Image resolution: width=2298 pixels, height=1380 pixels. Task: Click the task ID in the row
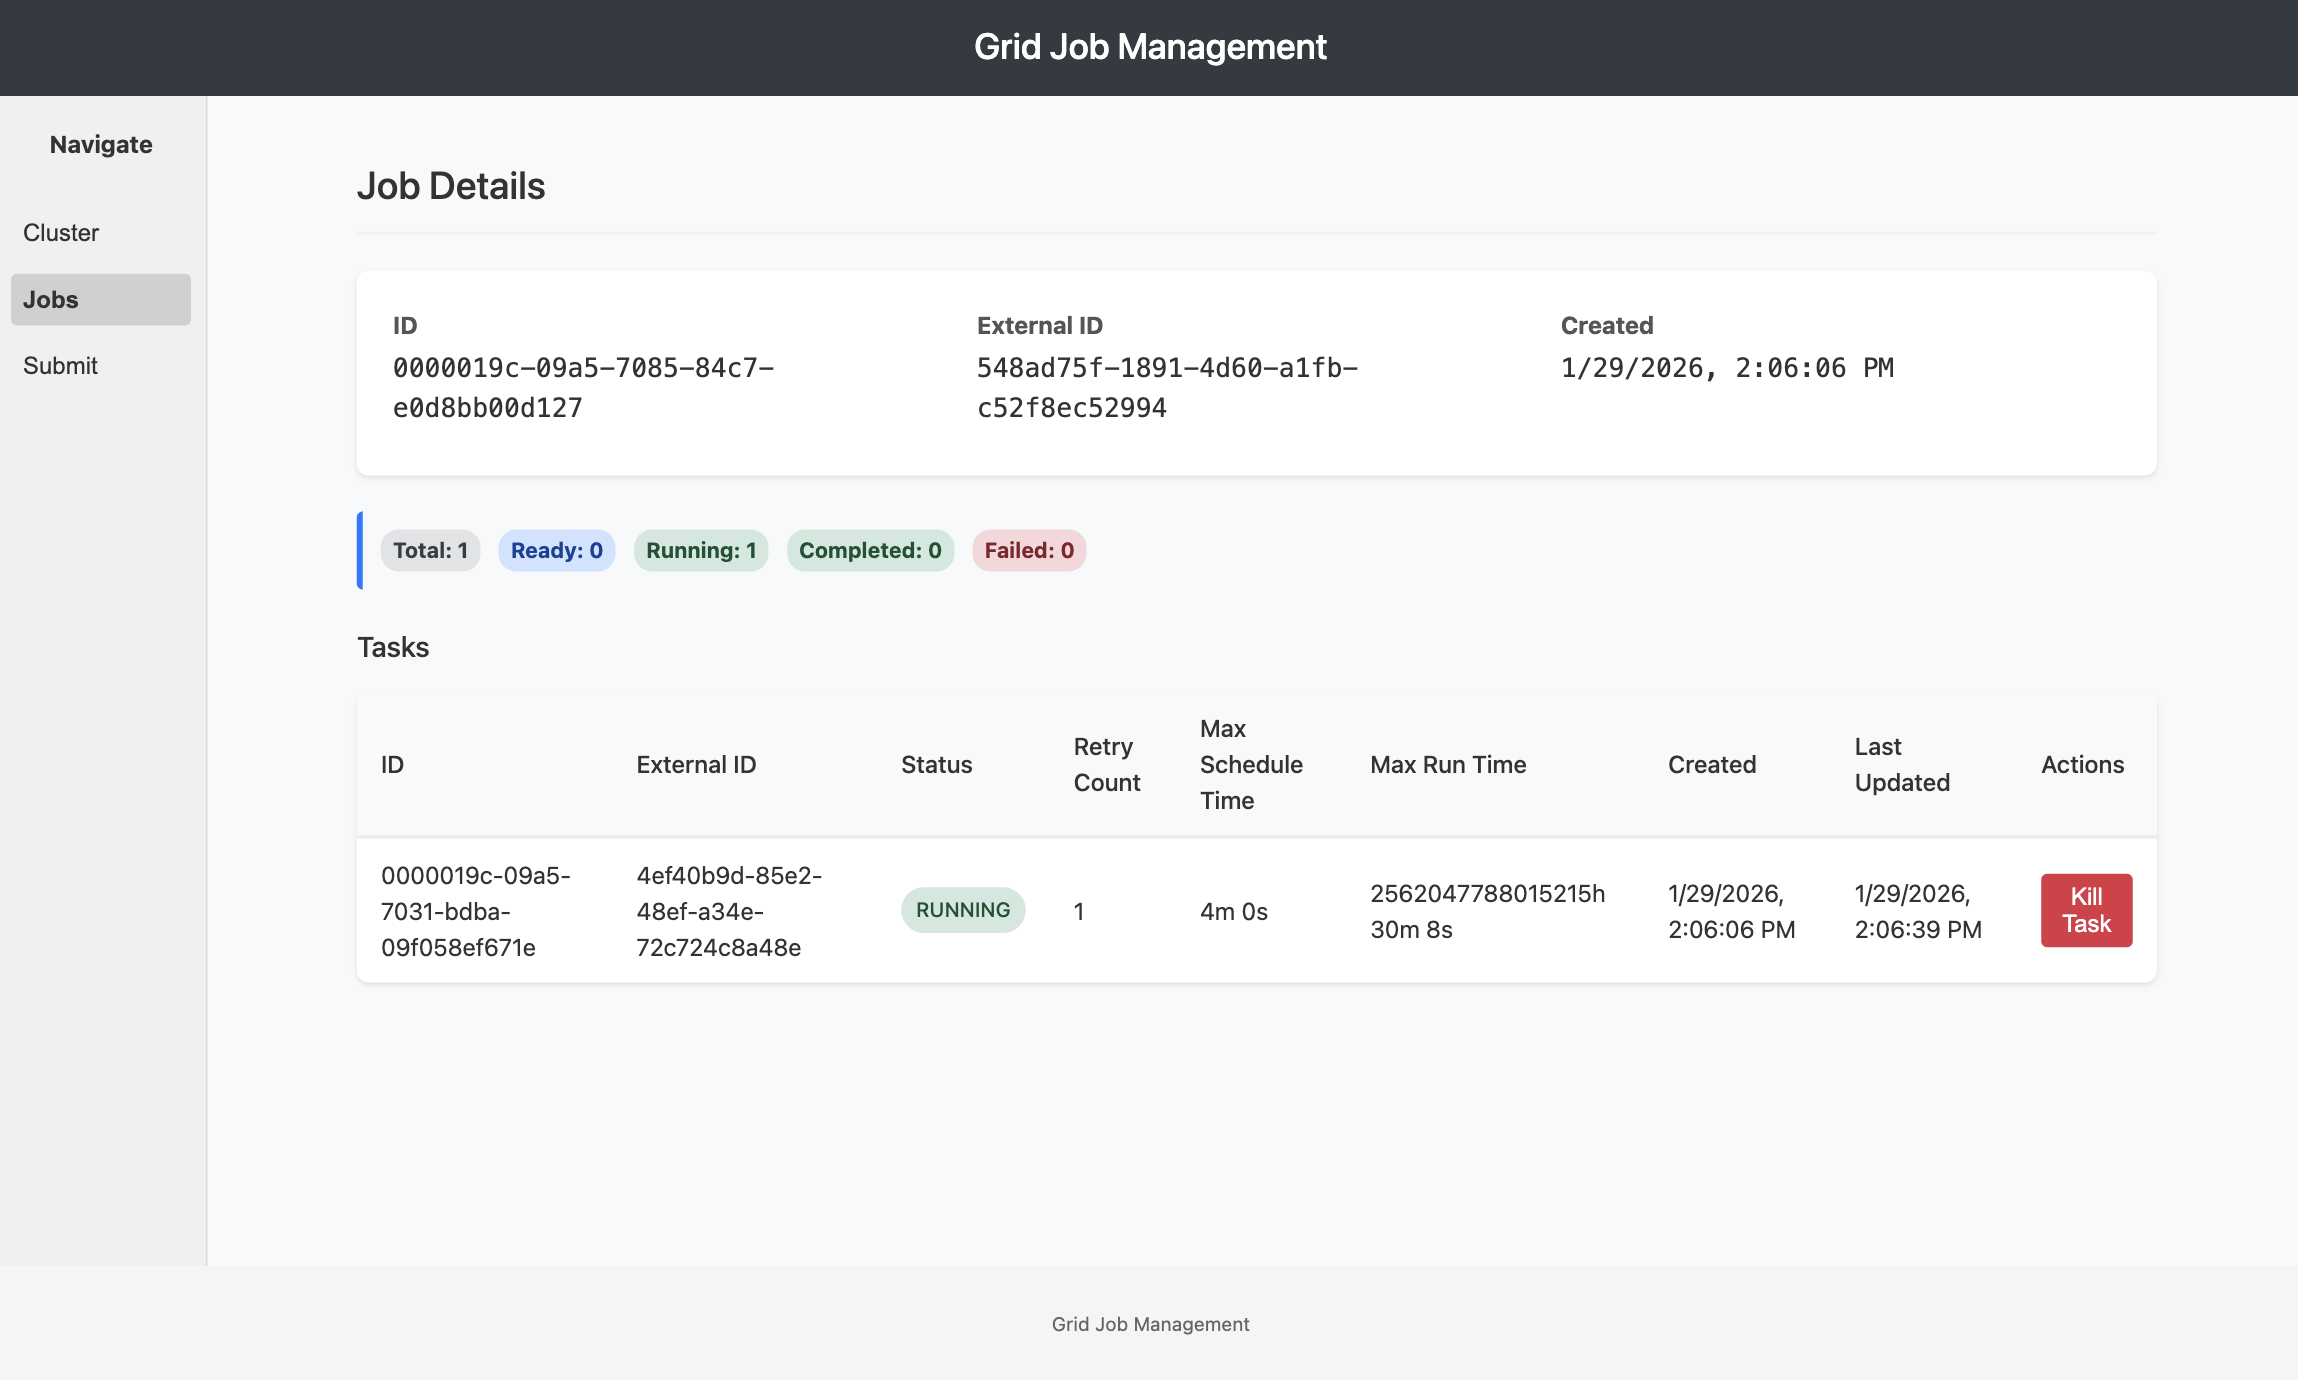coord(475,911)
